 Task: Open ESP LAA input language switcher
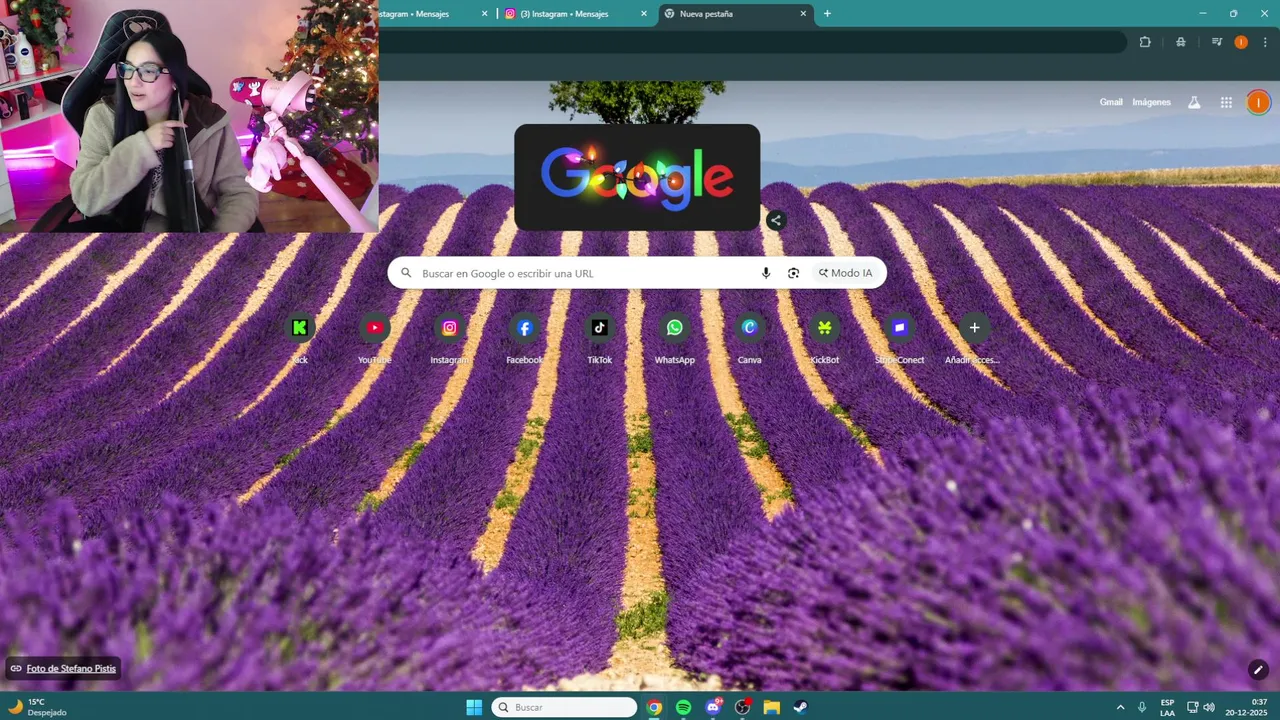(x=1168, y=707)
